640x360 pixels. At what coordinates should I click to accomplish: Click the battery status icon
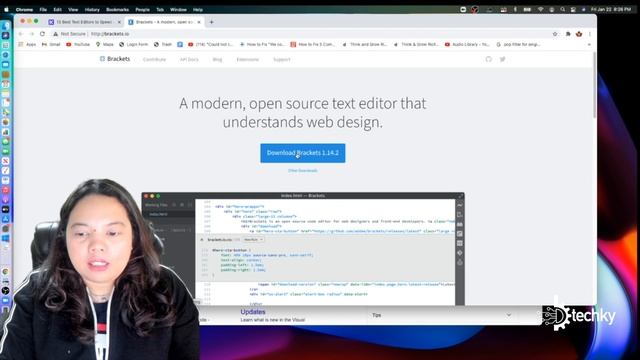[527, 9]
